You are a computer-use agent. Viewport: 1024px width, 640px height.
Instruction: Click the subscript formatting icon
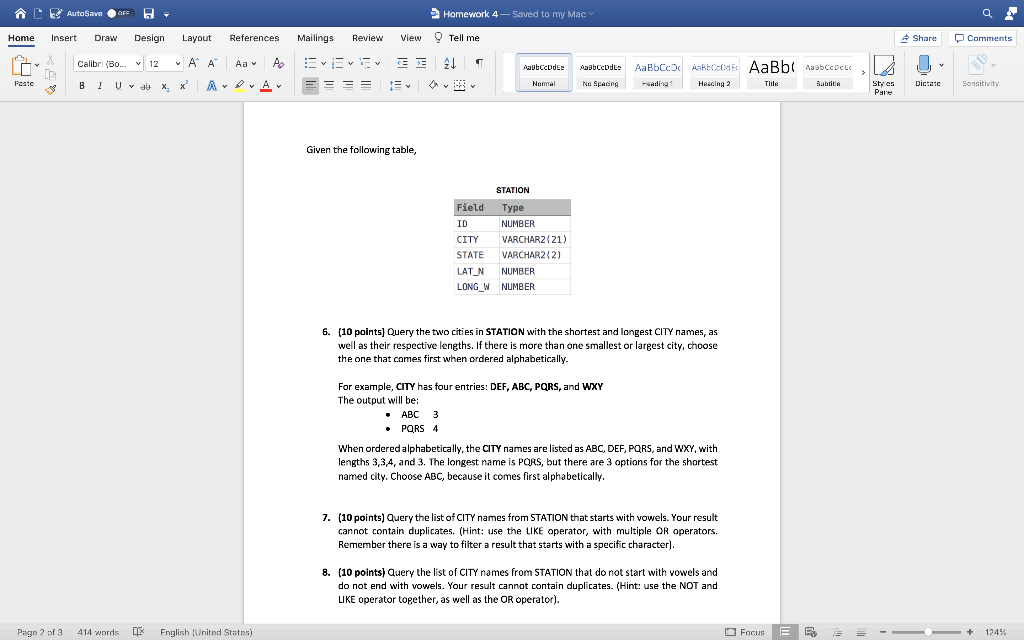pos(165,88)
